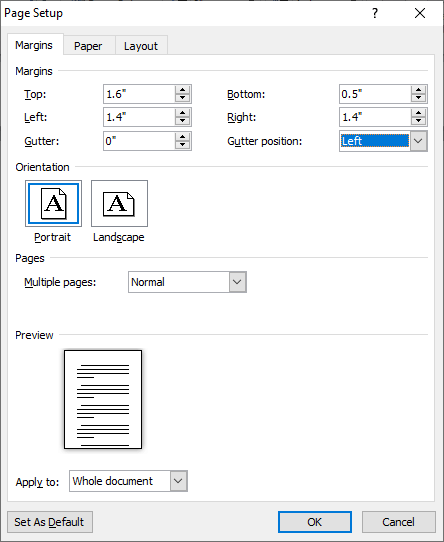Switch to the Layout tab
This screenshot has width=444, height=542.
[x=141, y=46]
